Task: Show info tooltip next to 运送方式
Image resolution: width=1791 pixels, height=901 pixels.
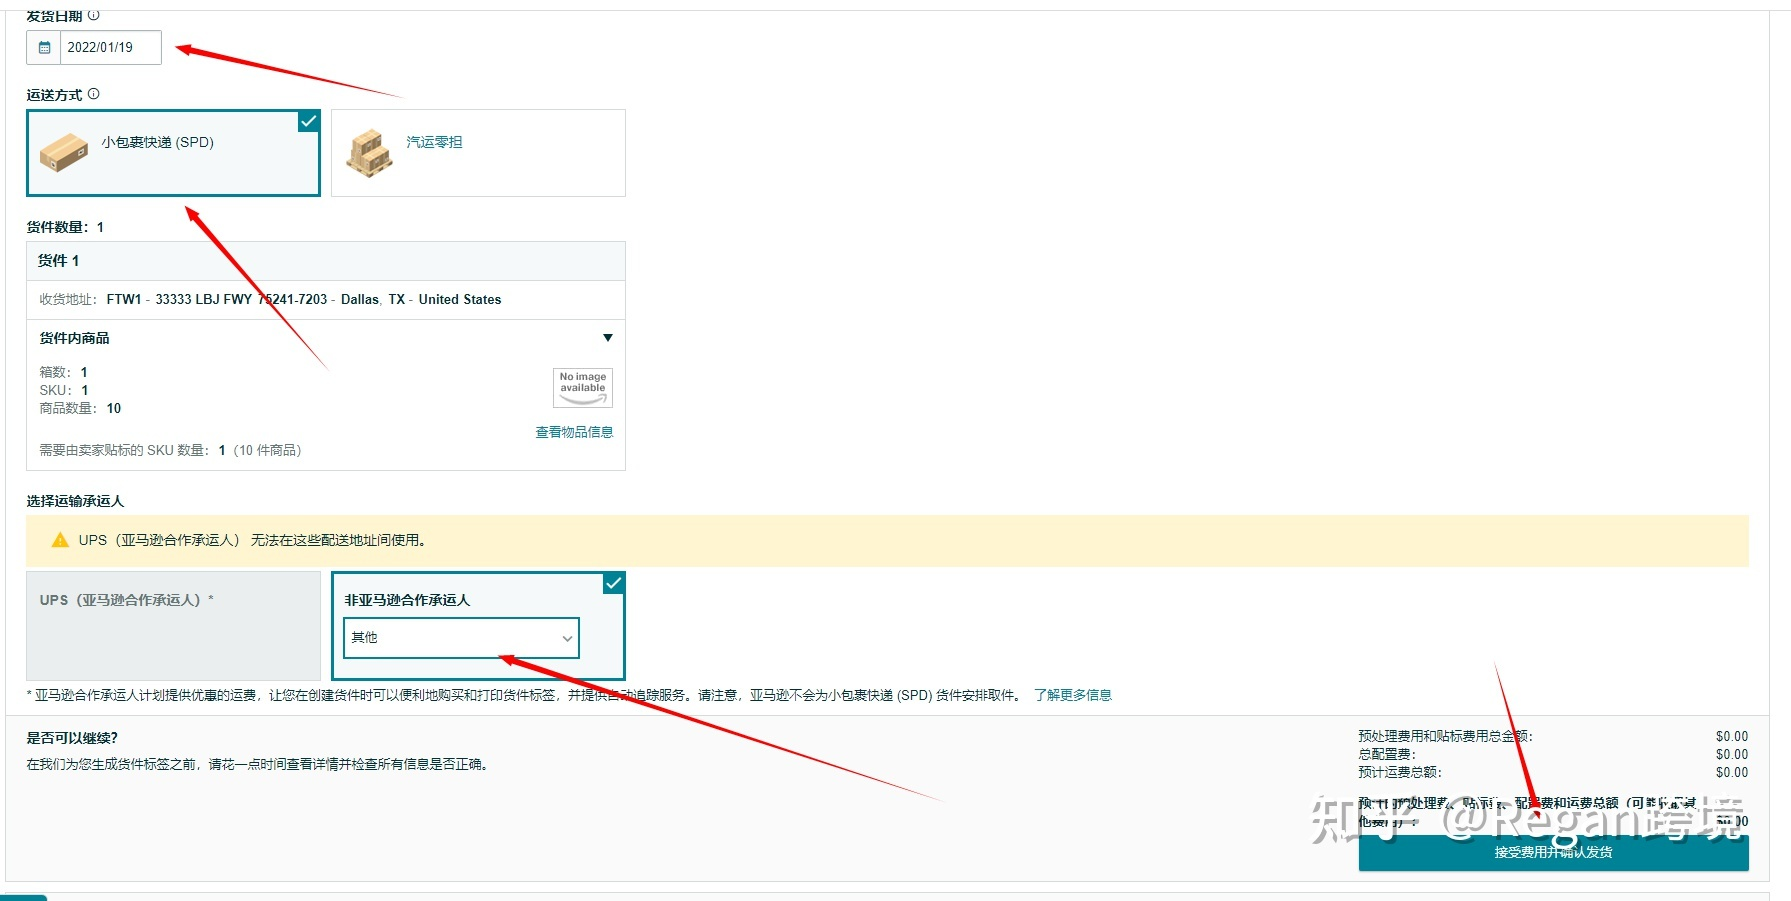Action: tap(94, 94)
